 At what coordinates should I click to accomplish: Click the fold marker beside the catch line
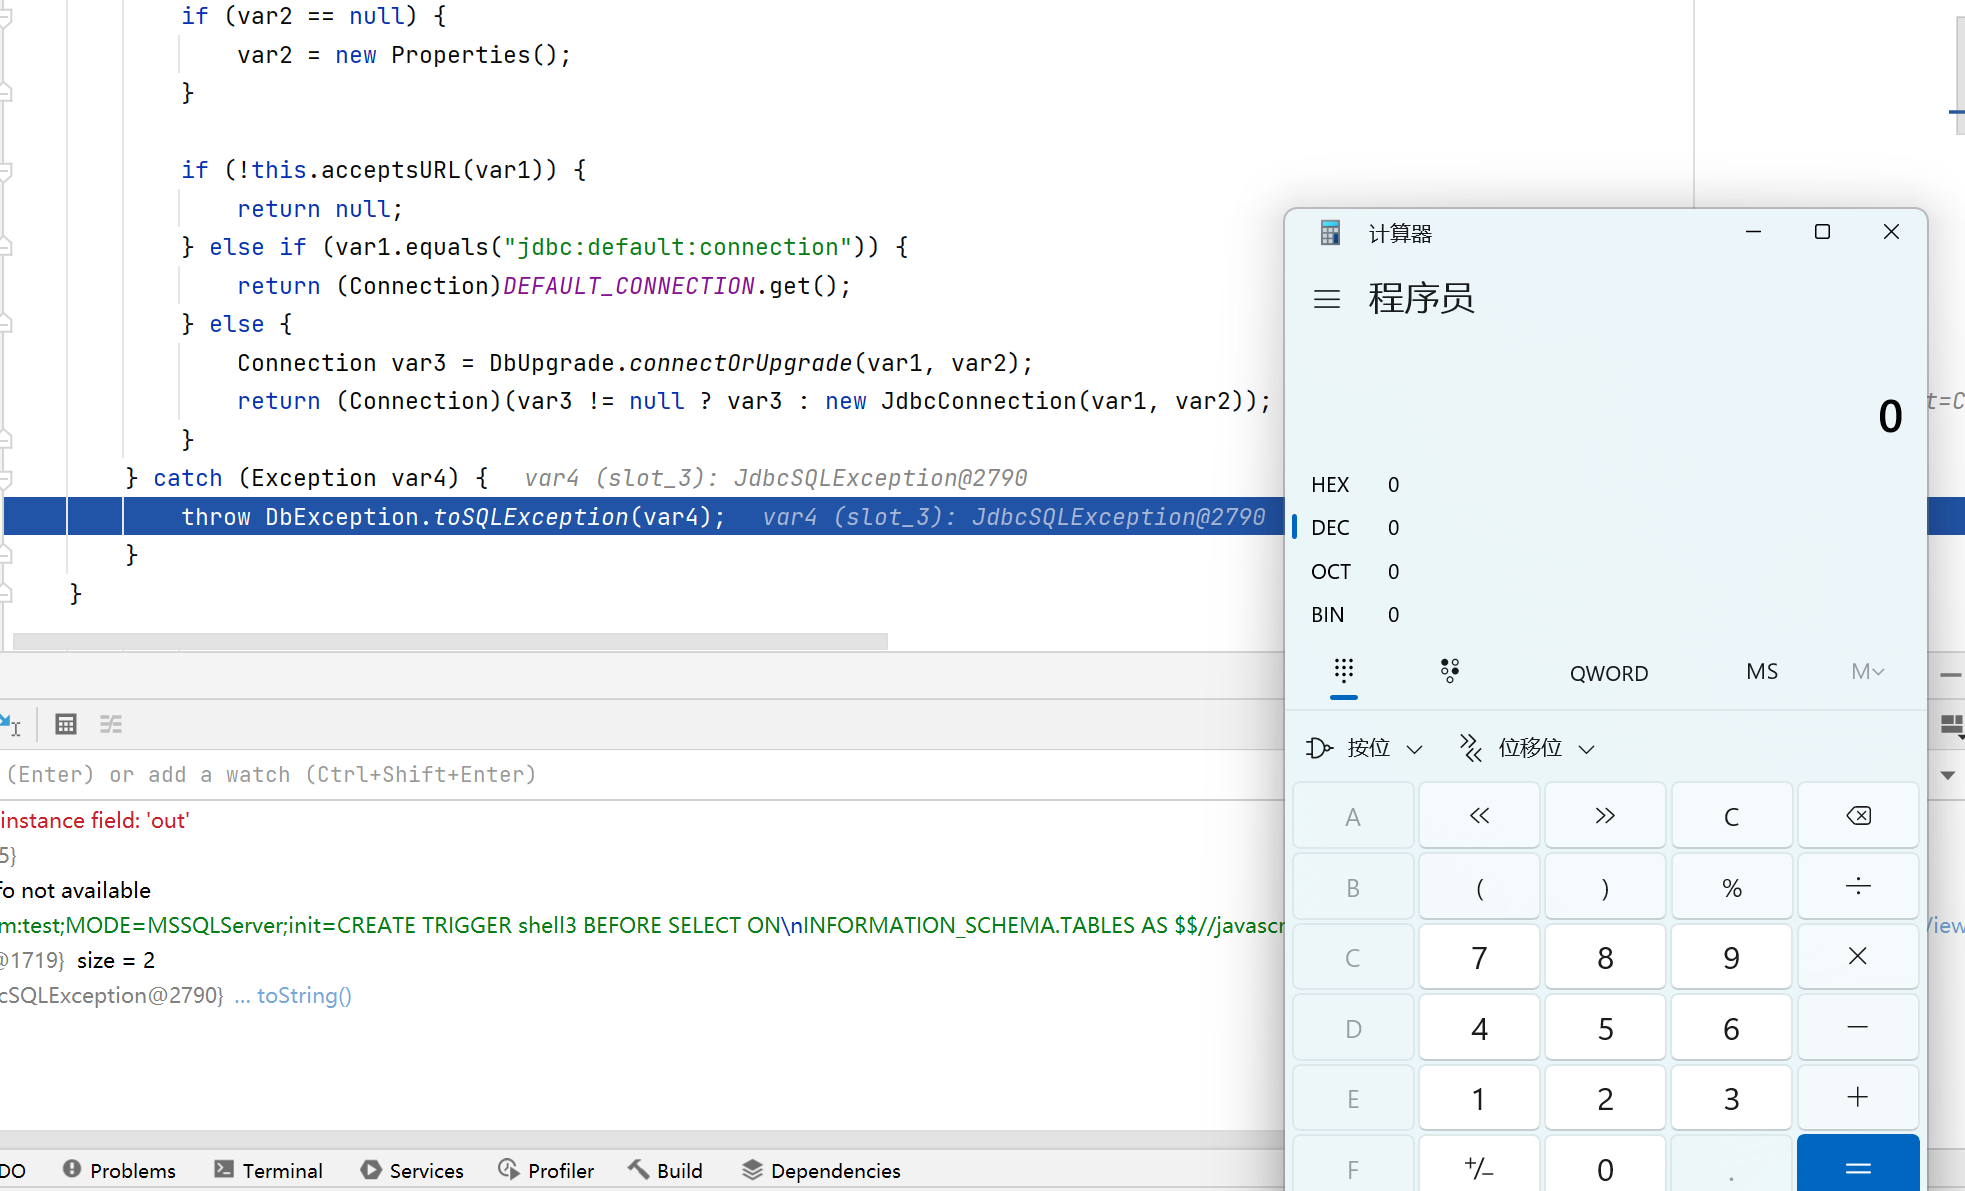point(5,478)
